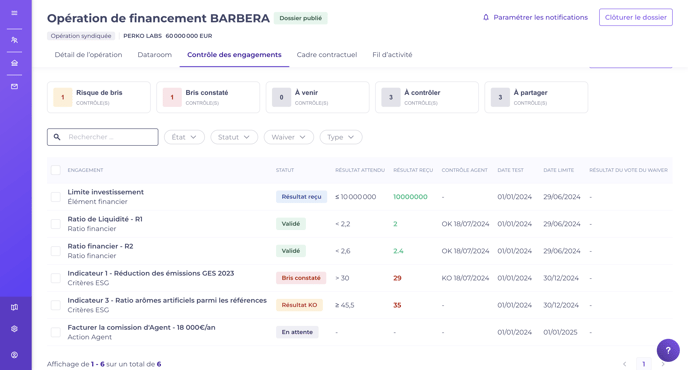Screen dimensions: 688x370
Task: Switch to Détail de l'opération tab
Action: pyautogui.click(x=88, y=55)
